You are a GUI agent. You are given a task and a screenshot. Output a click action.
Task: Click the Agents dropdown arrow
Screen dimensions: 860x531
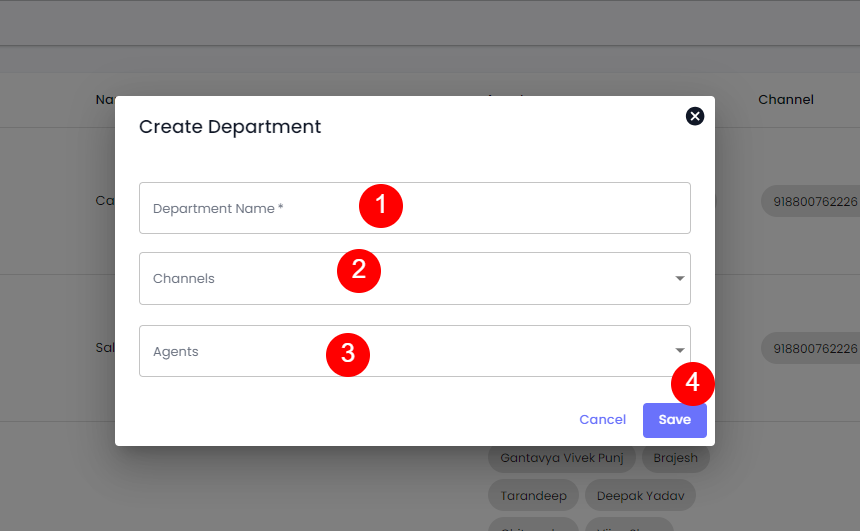[x=680, y=351]
